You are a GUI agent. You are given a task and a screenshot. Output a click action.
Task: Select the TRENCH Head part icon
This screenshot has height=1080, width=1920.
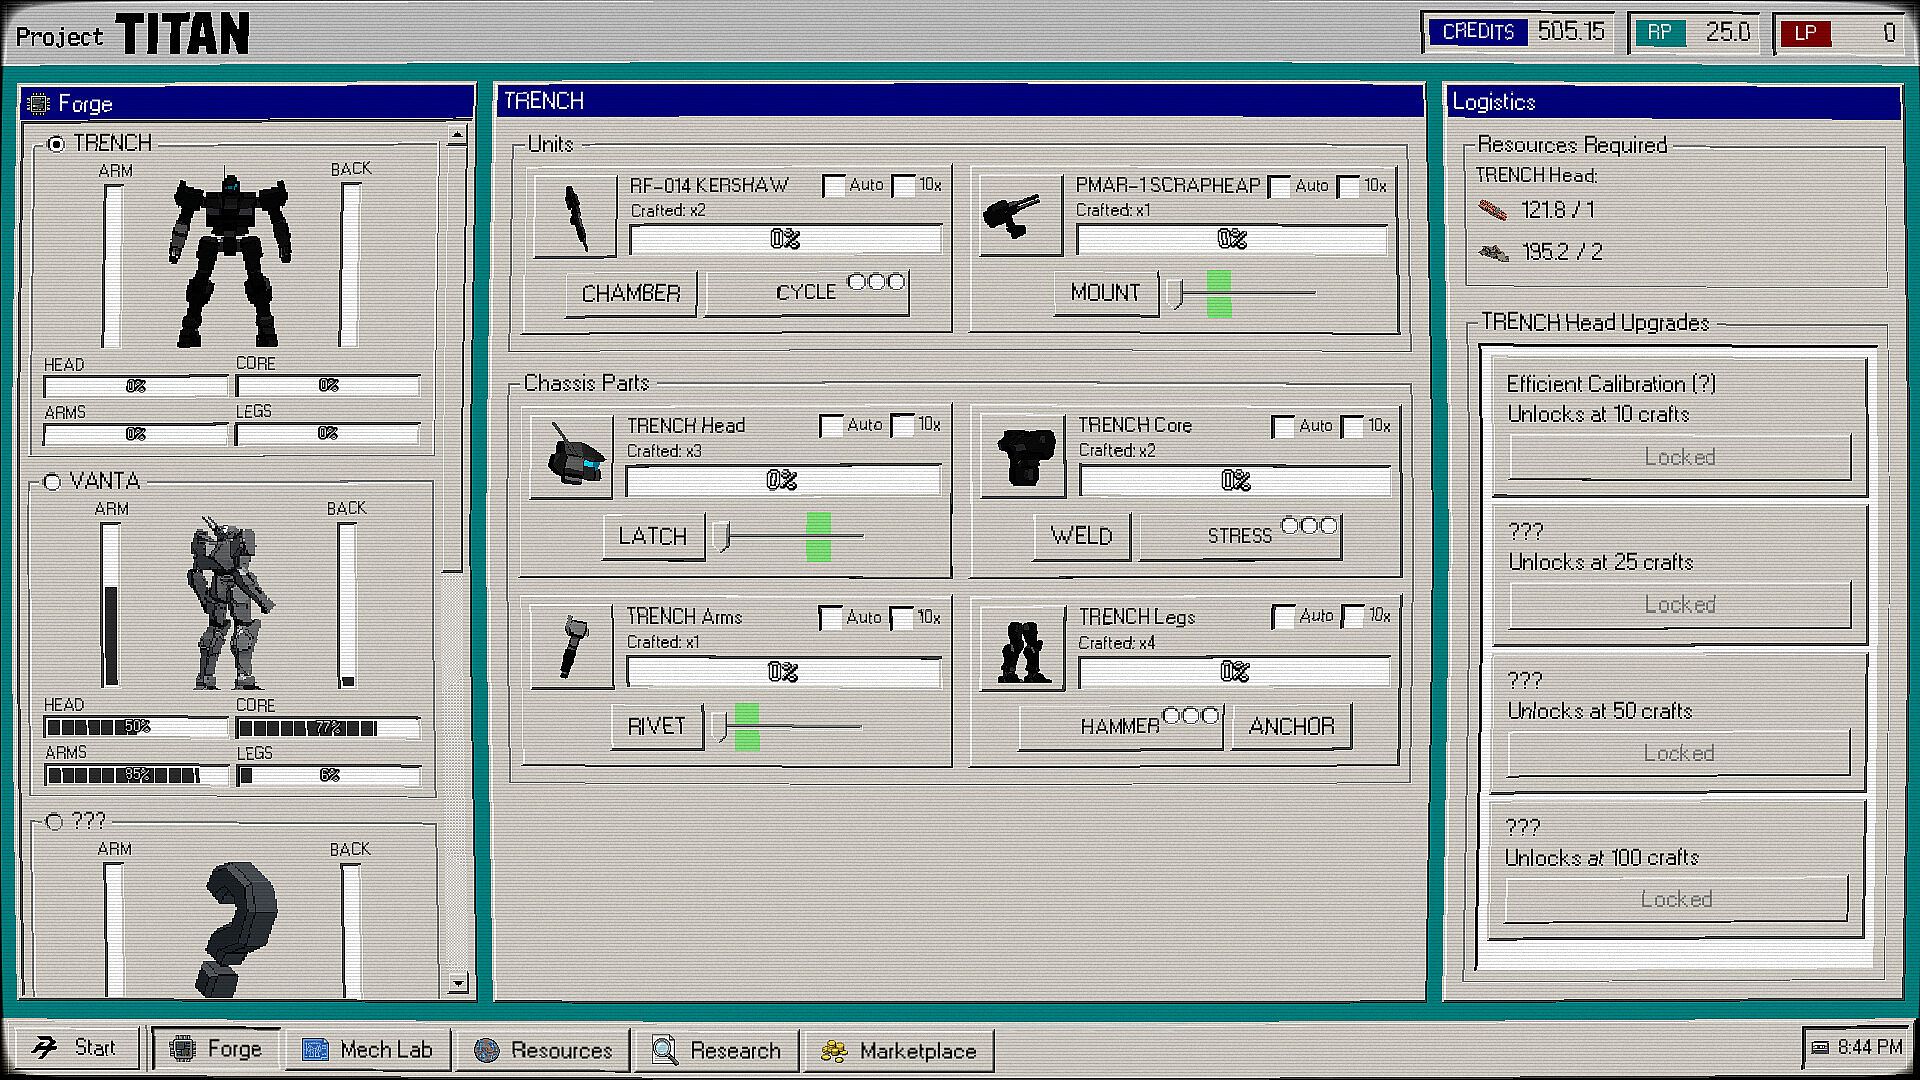click(x=571, y=458)
